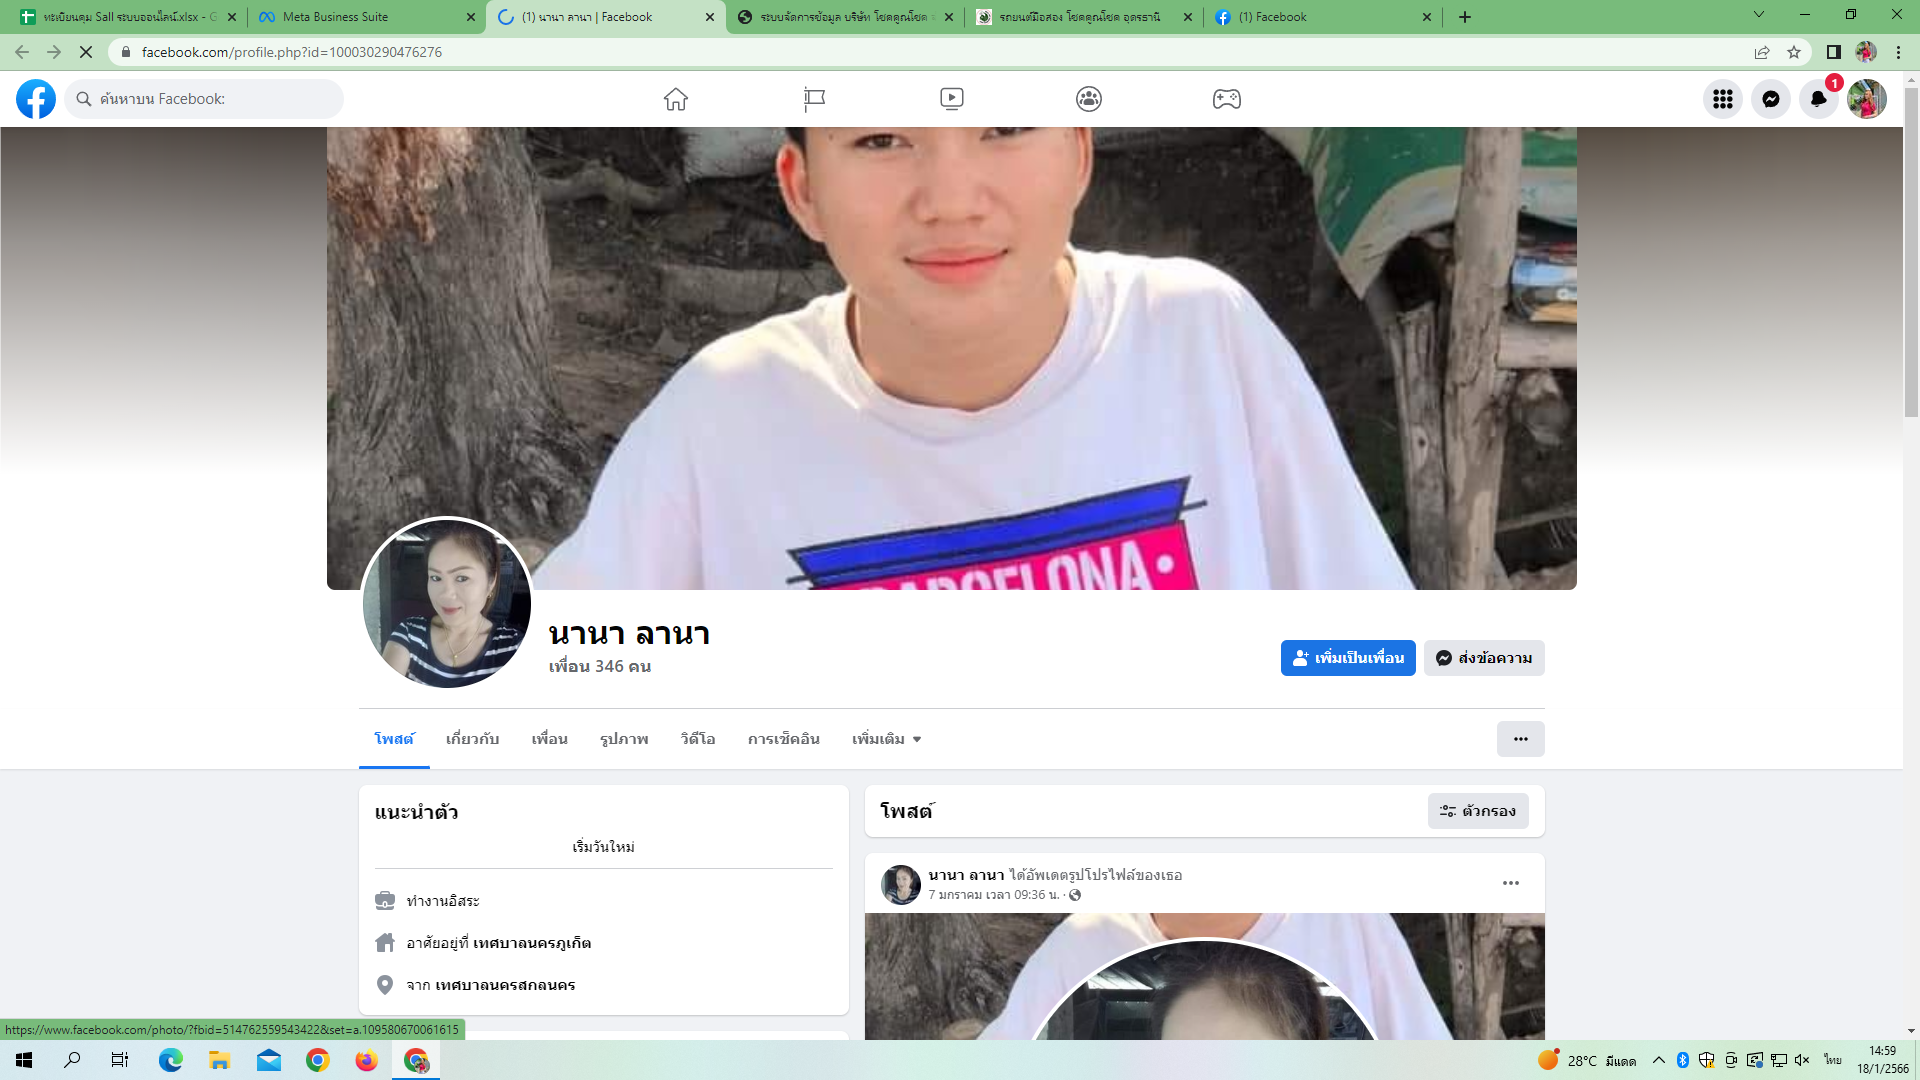The image size is (1920, 1080).
Task: Open Gaming controller icon
Action: click(1226, 99)
